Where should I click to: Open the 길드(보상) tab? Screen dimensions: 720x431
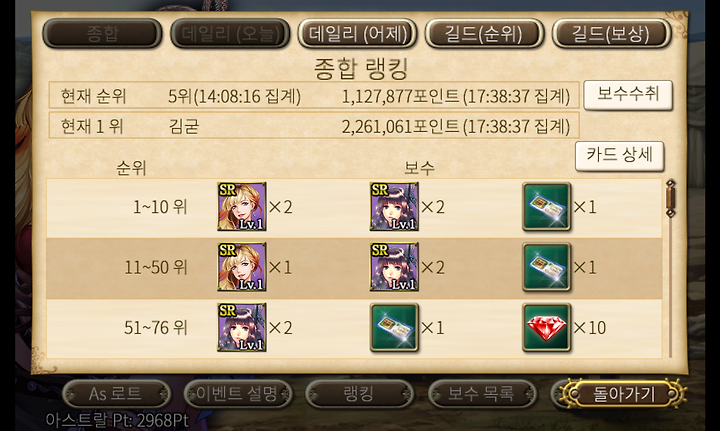point(612,34)
